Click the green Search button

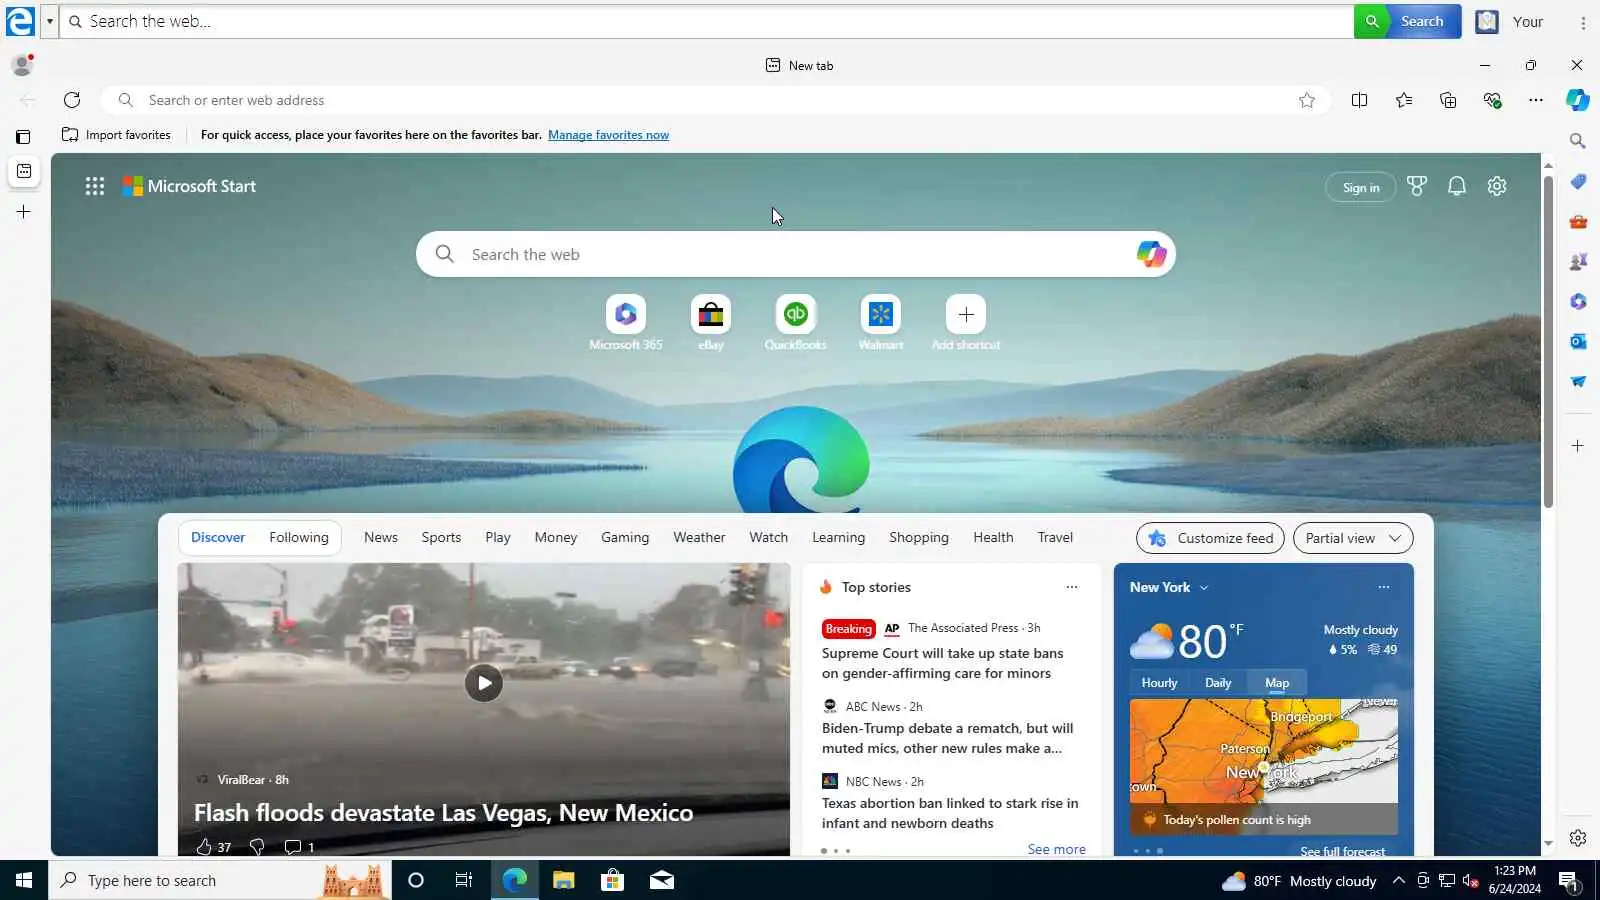[1408, 21]
